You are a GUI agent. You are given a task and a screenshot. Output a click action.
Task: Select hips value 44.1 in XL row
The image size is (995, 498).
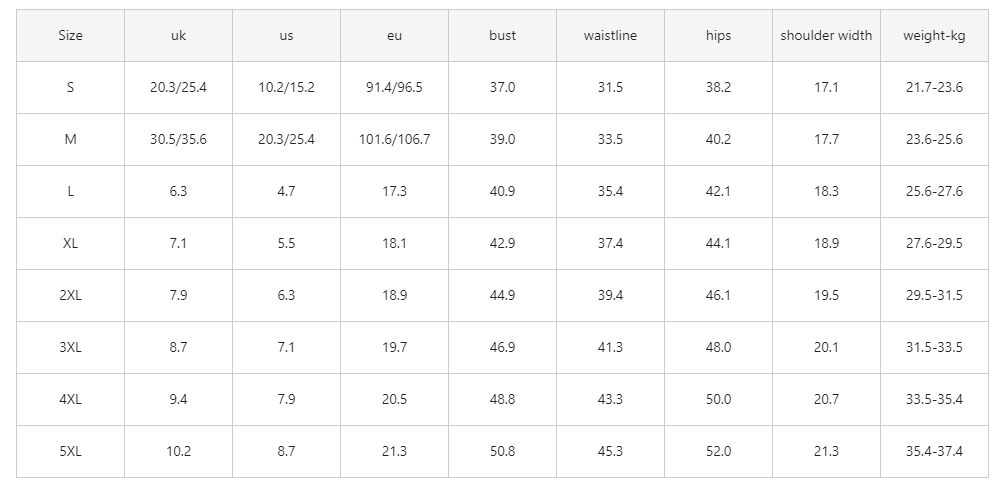point(718,244)
